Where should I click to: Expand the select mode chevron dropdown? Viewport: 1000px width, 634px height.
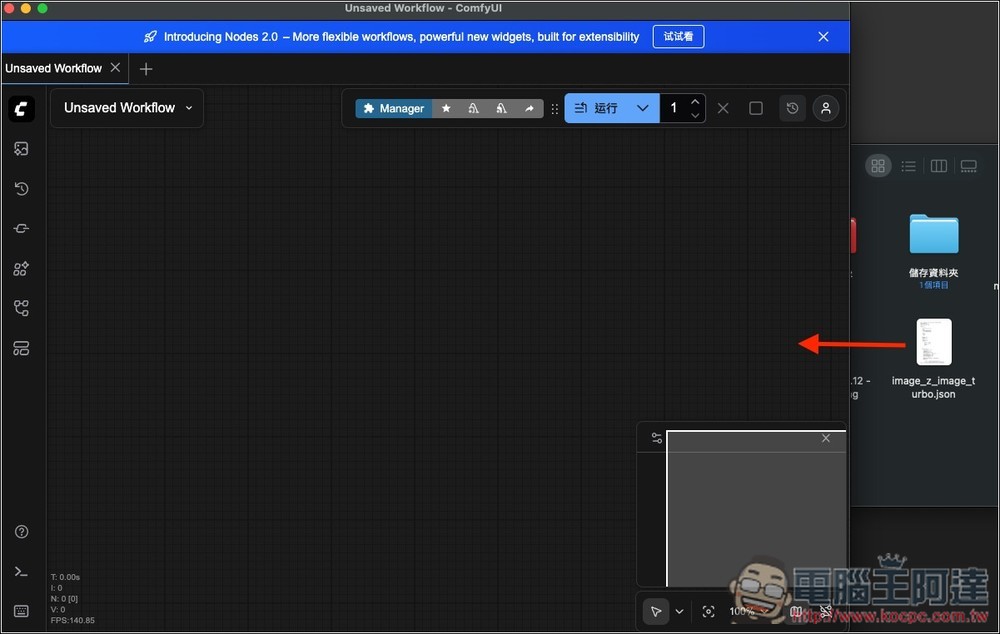point(680,611)
